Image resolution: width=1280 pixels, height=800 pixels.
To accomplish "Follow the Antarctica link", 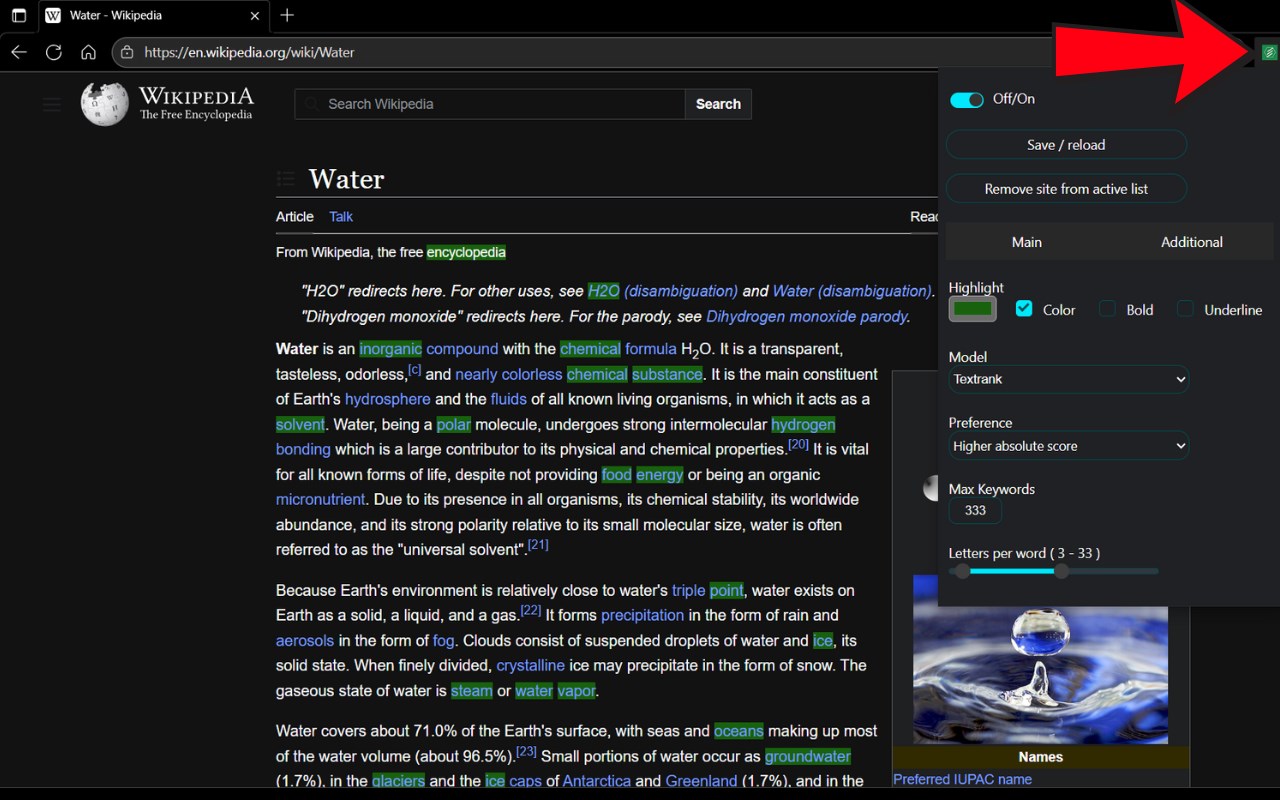I will (597, 781).
